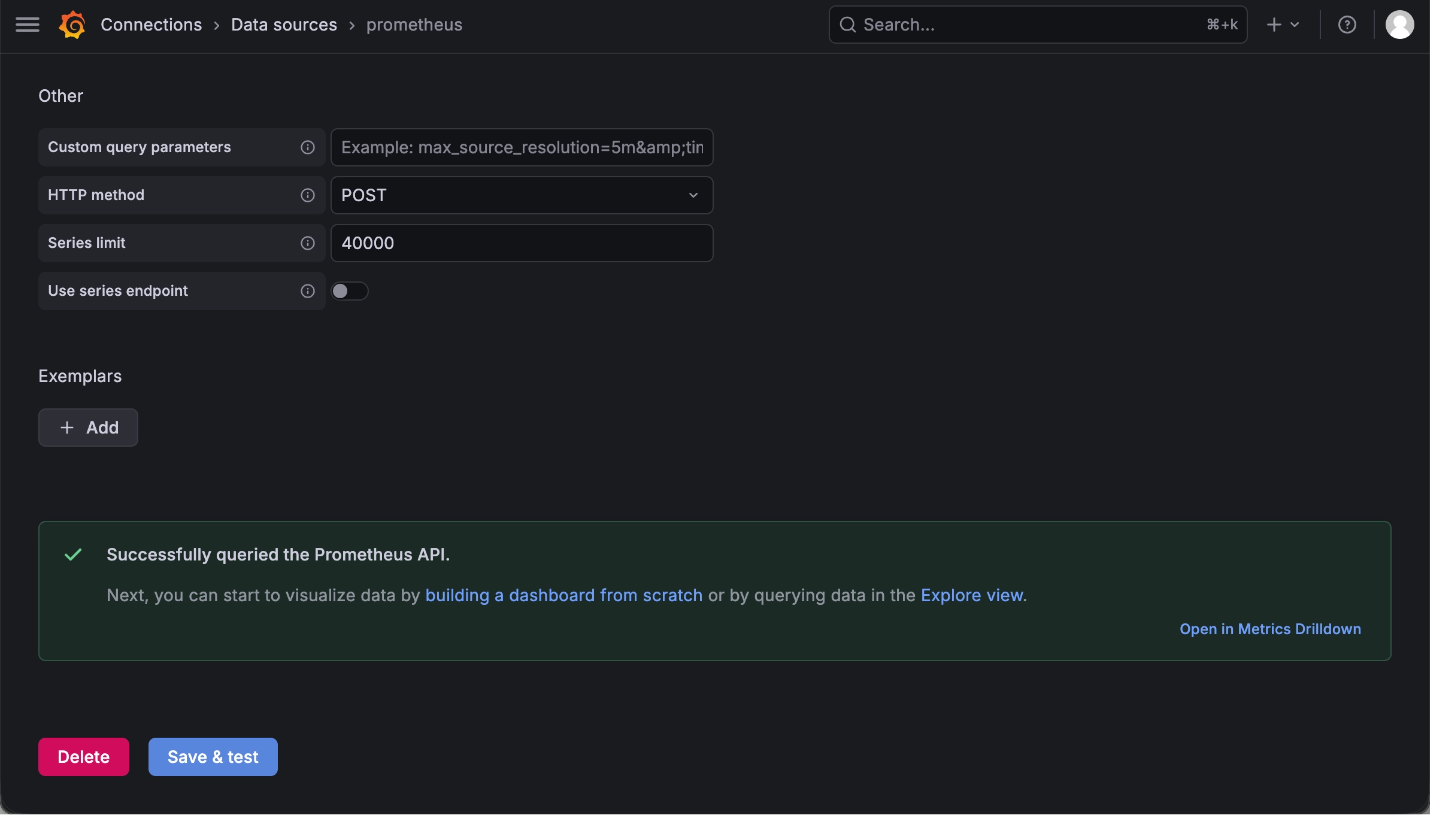This screenshot has height=833, width=1431.
Task: Delete the data source
Action: click(x=84, y=757)
